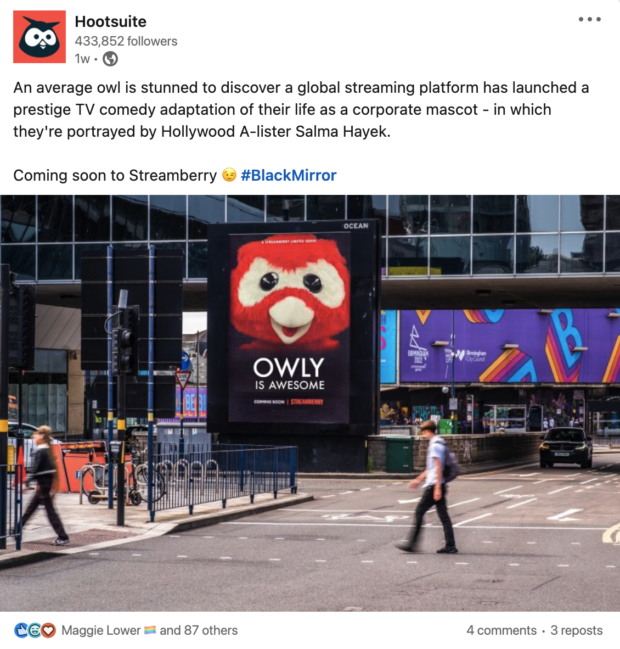Click the heart love reaction icon

tap(48, 630)
